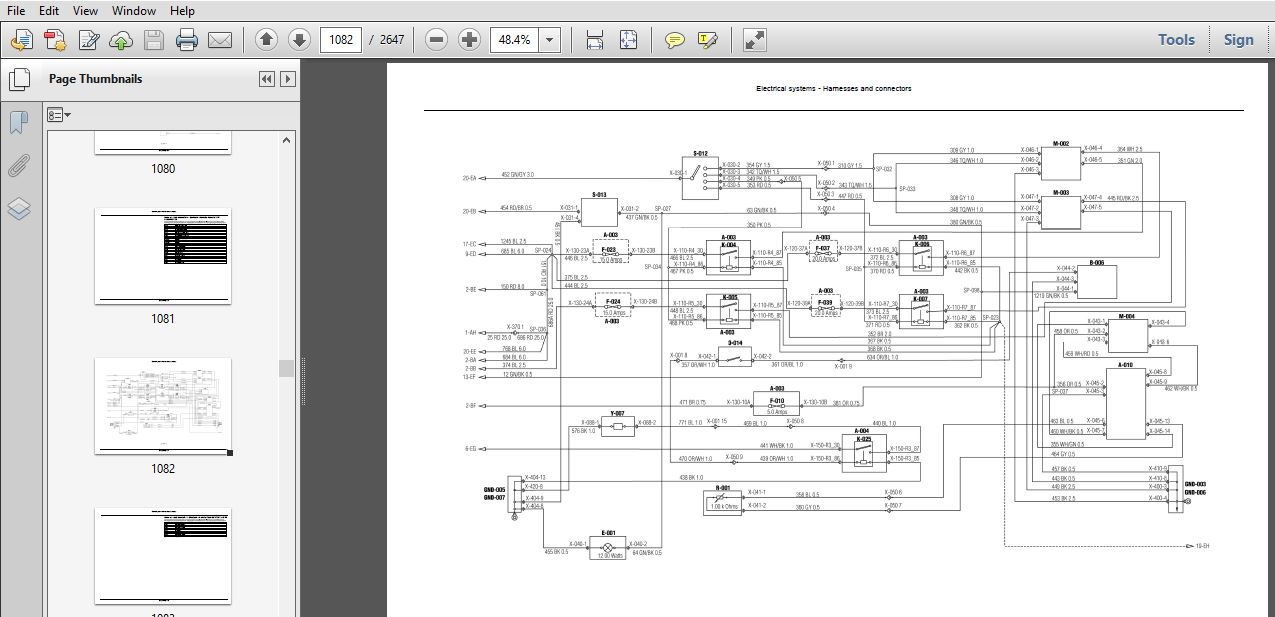The image size is (1275, 617).
Task: Open the Attachments paperclip panel
Action: [x=19, y=165]
